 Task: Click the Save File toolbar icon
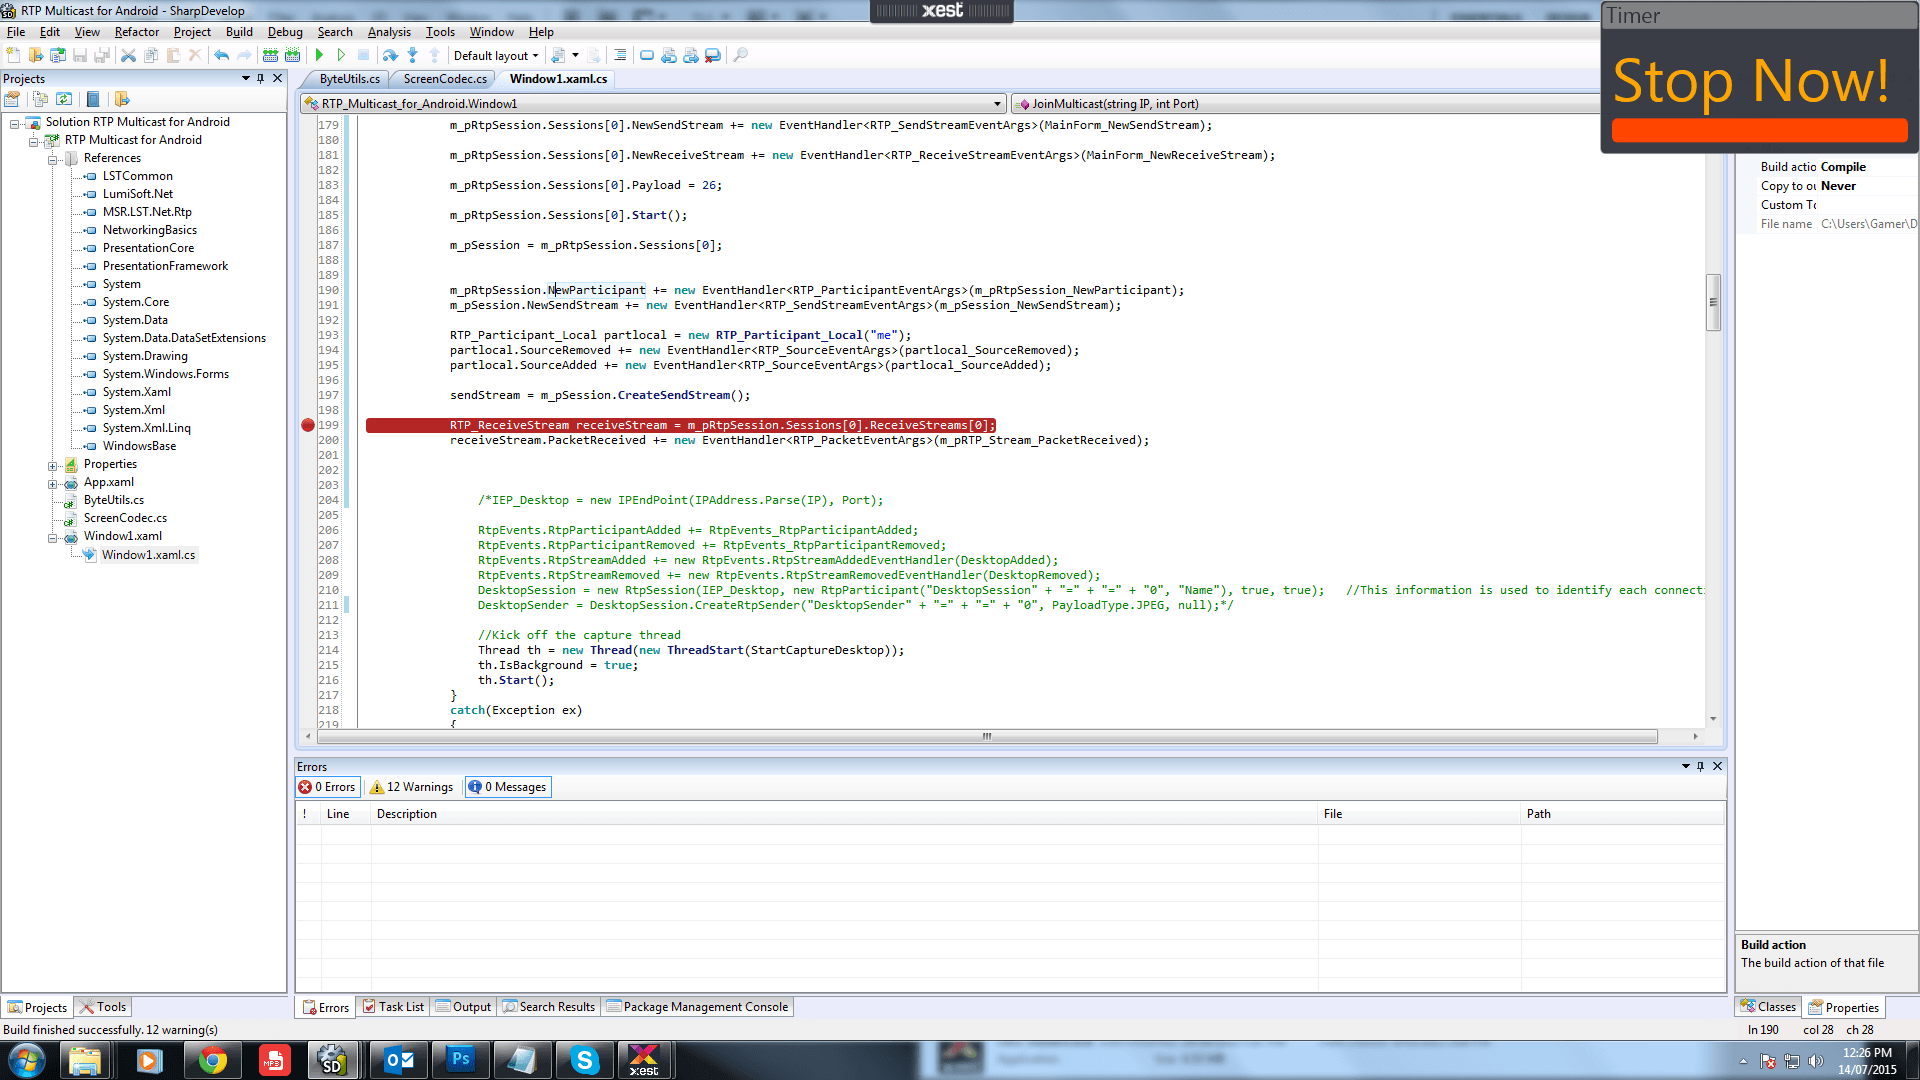point(79,55)
